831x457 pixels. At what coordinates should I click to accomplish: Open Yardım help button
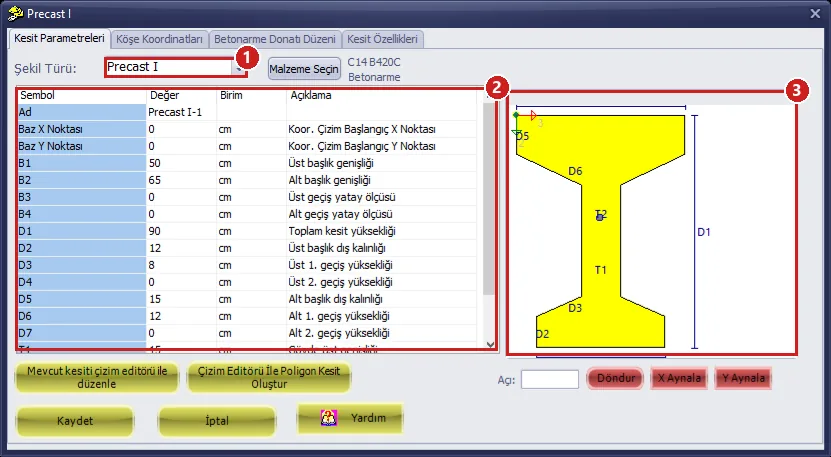click(x=350, y=418)
